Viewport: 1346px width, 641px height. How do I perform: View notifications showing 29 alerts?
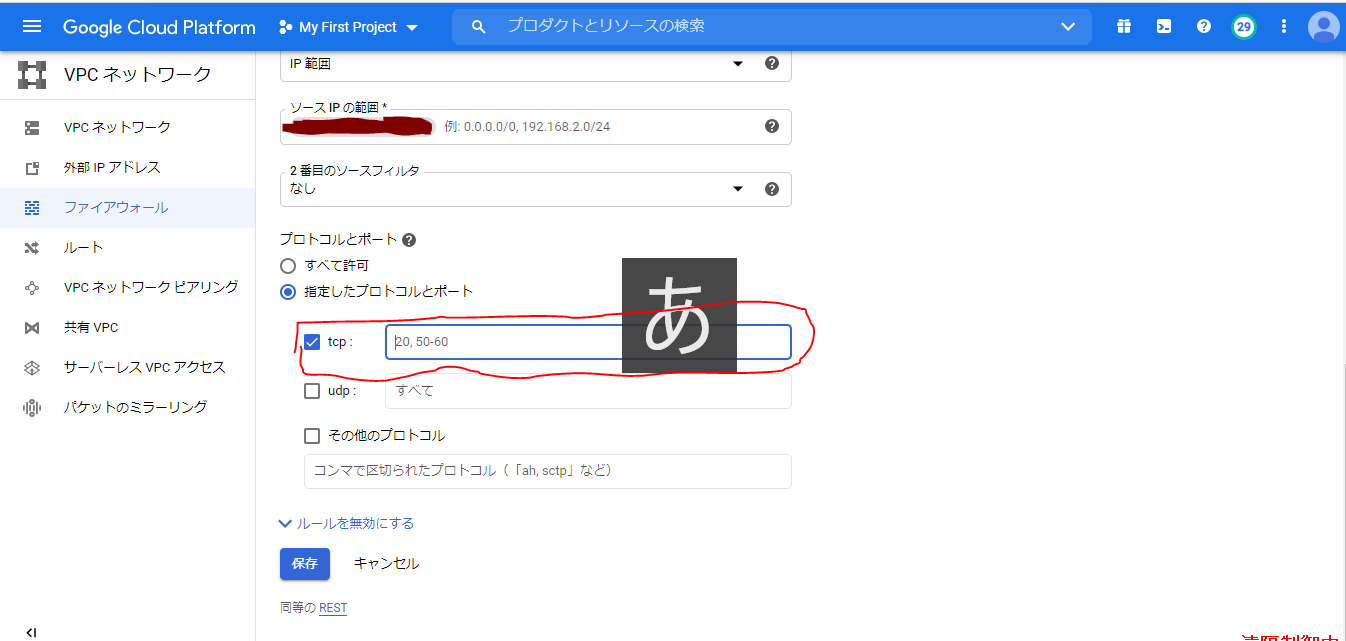click(1243, 26)
